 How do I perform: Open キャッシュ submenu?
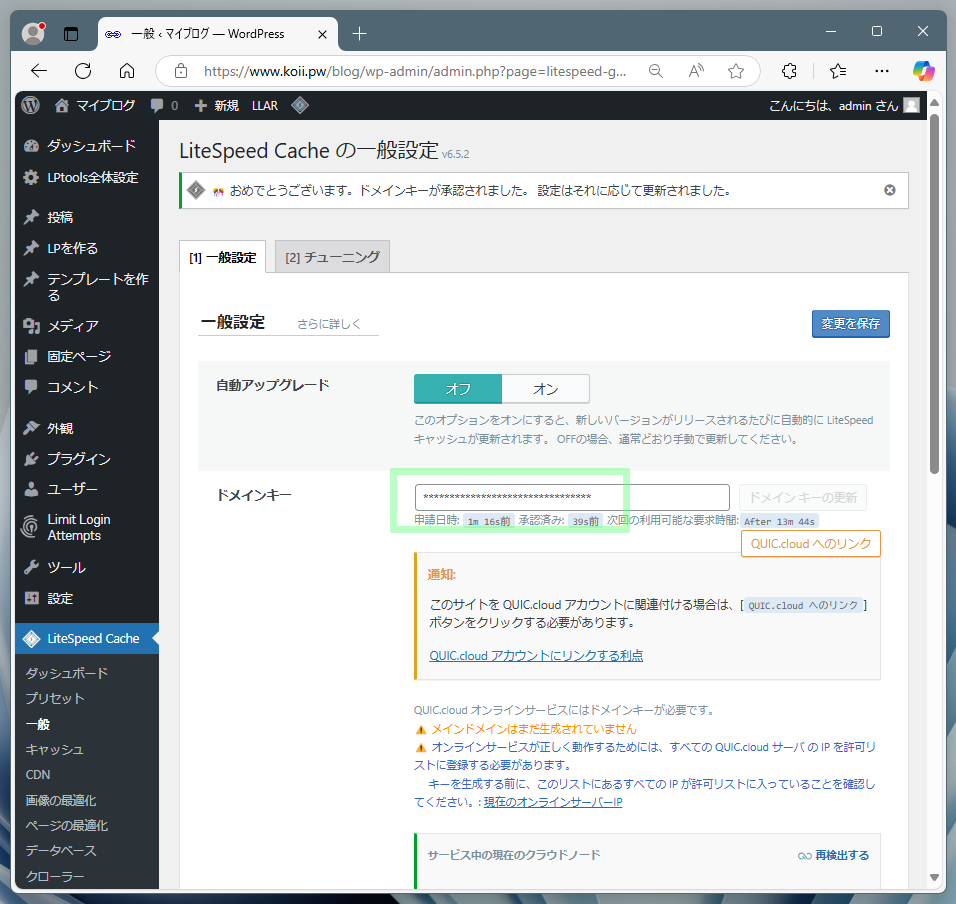[x=54, y=749]
